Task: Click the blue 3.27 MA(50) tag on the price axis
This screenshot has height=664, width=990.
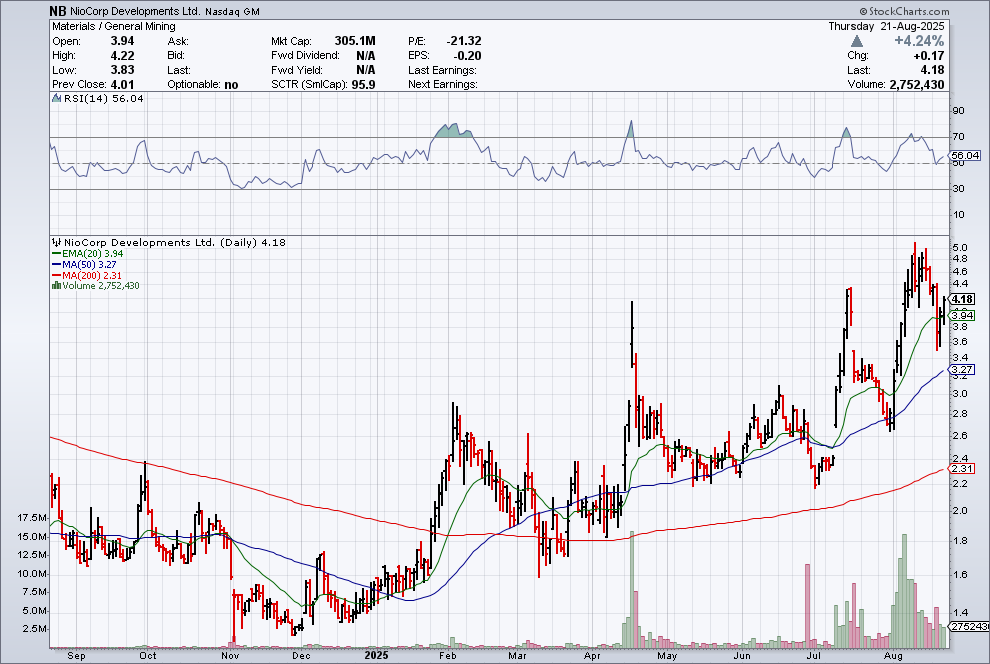Action: click(x=962, y=369)
